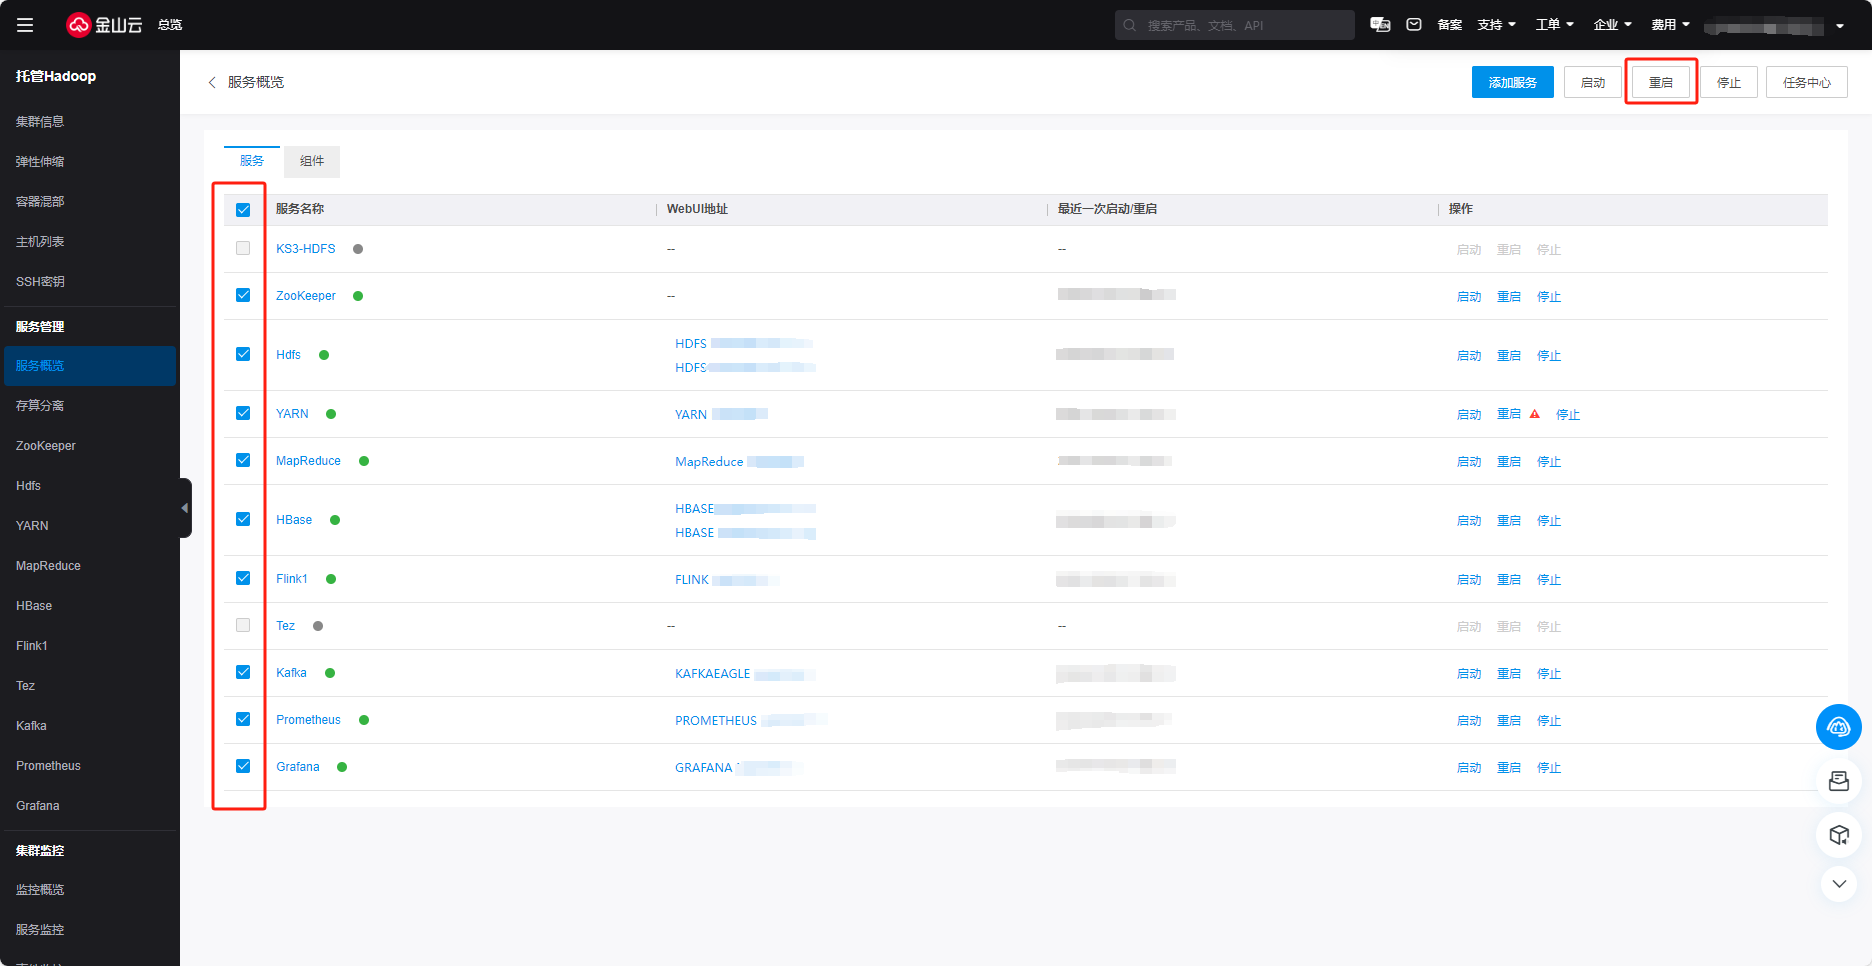
Task: Expand the 费用 dropdown menu
Action: click(1670, 25)
